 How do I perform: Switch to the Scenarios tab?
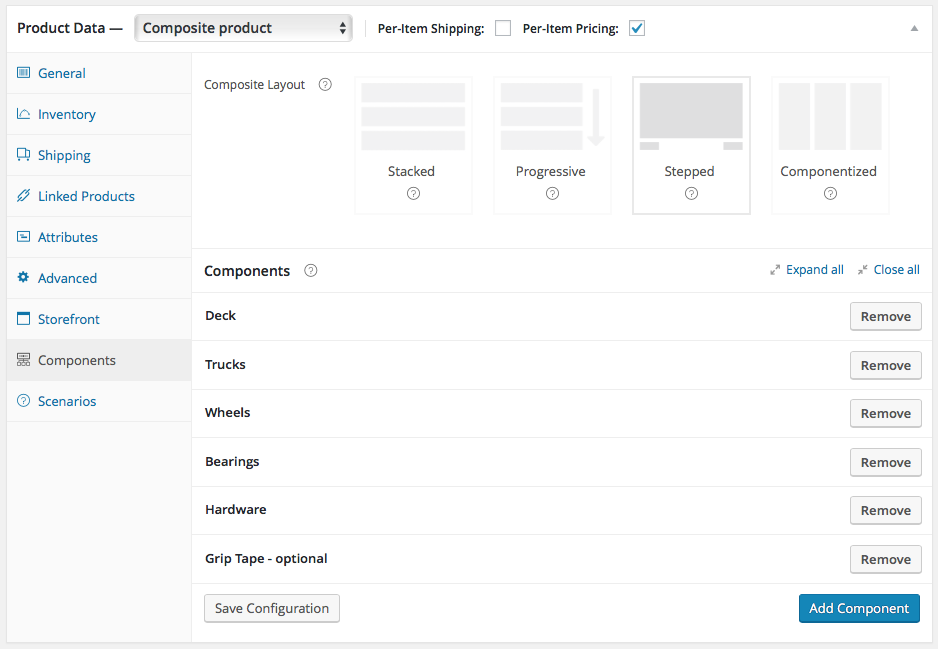pos(67,401)
